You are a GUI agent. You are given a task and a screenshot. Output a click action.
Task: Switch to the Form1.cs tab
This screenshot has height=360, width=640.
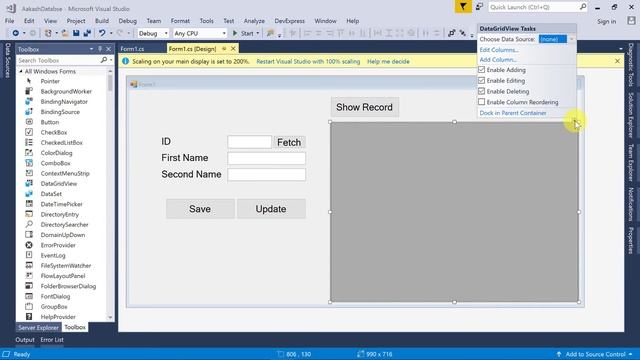pos(132,49)
